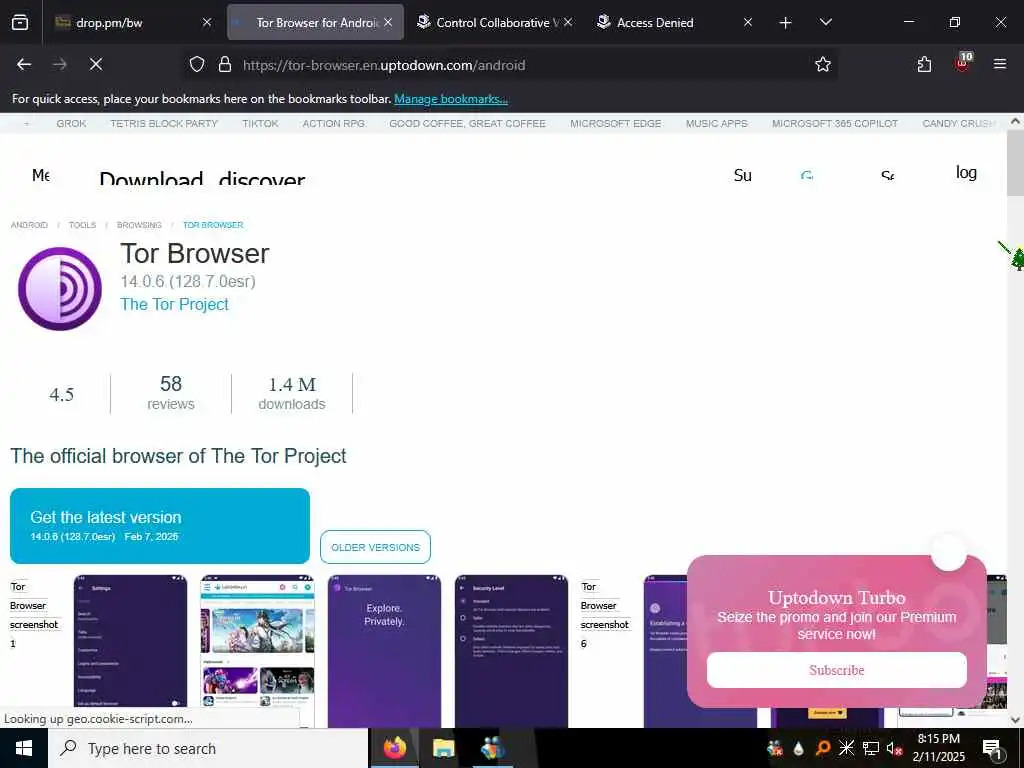The image size is (1024, 768).
Task: Open the dark Settings screenshot thumbnail
Action: pyautogui.click(x=130, y=651)
